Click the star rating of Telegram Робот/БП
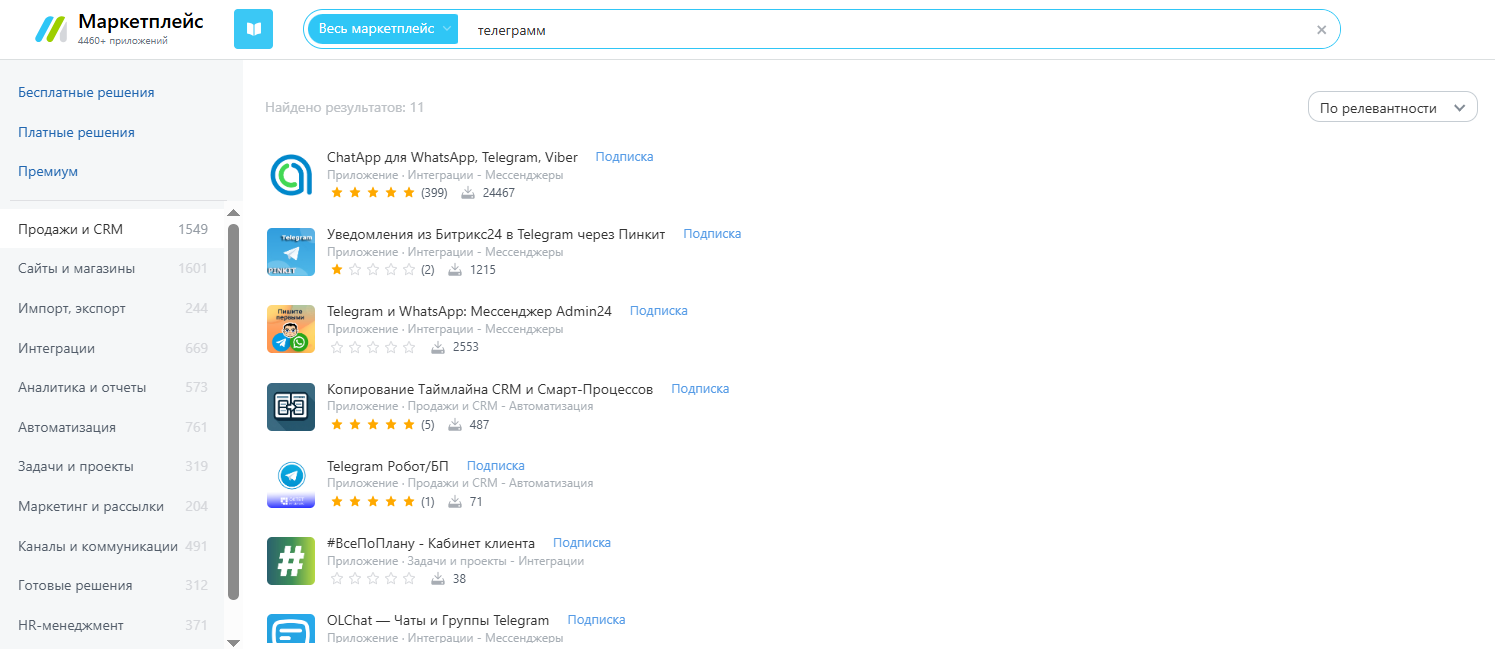 [372, 501]
